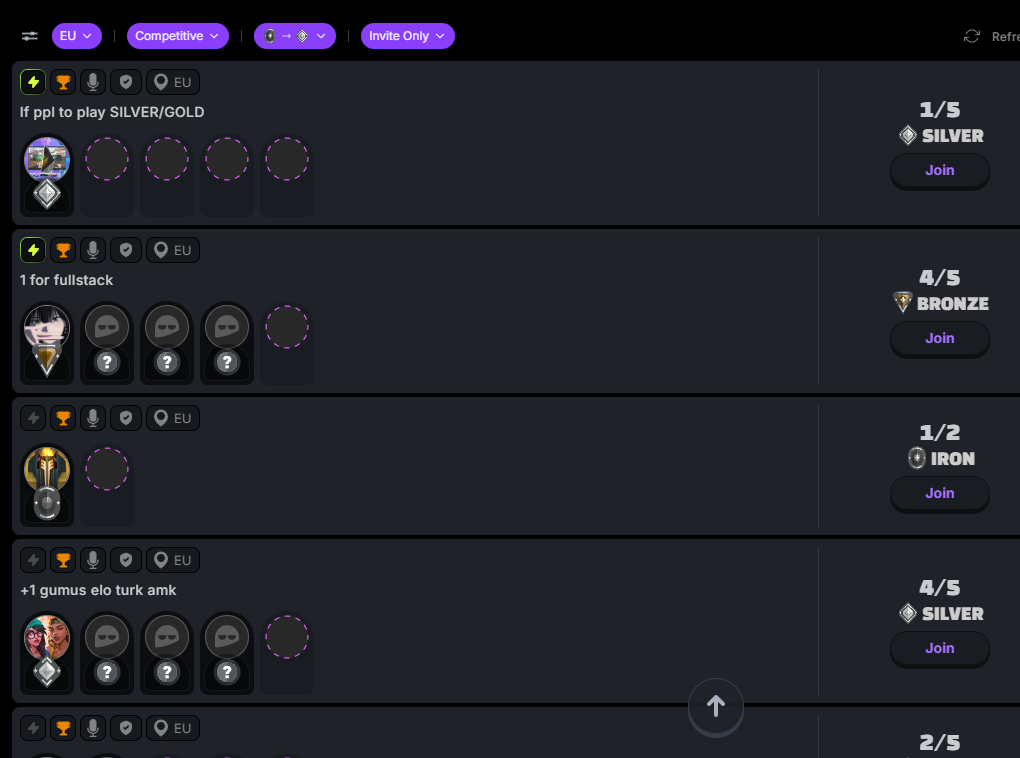Open the EU region dropdown
The height and width of the screenshot is (758, 1020).
click(x=77, y=36)
